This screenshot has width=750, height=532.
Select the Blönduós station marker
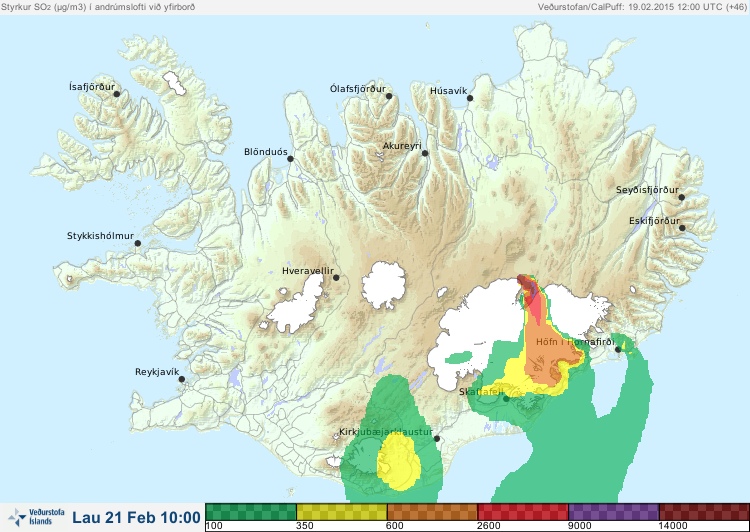tap(290, 159)
